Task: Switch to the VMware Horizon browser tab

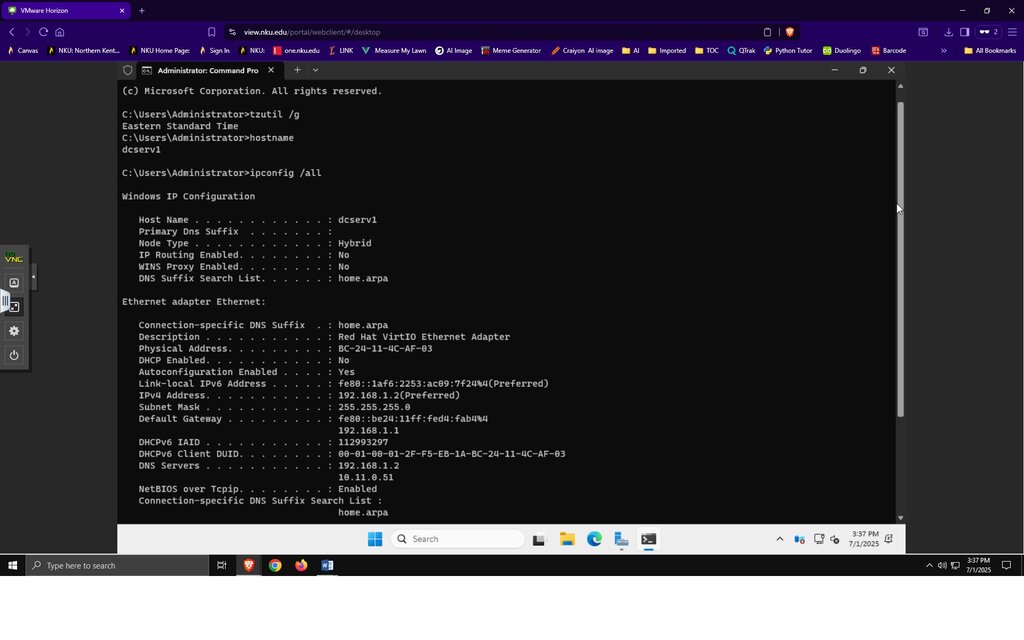Action: (65, 10)
